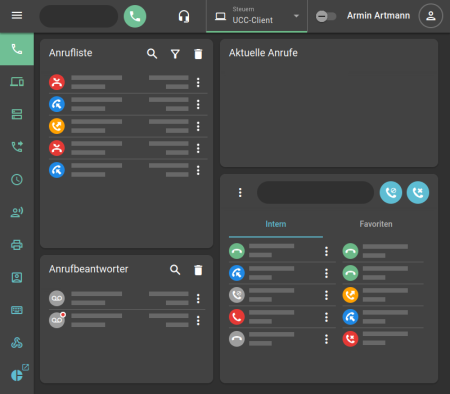
Task: Click the unread voicemail icon with red dot
Action: tap(57, 320)
